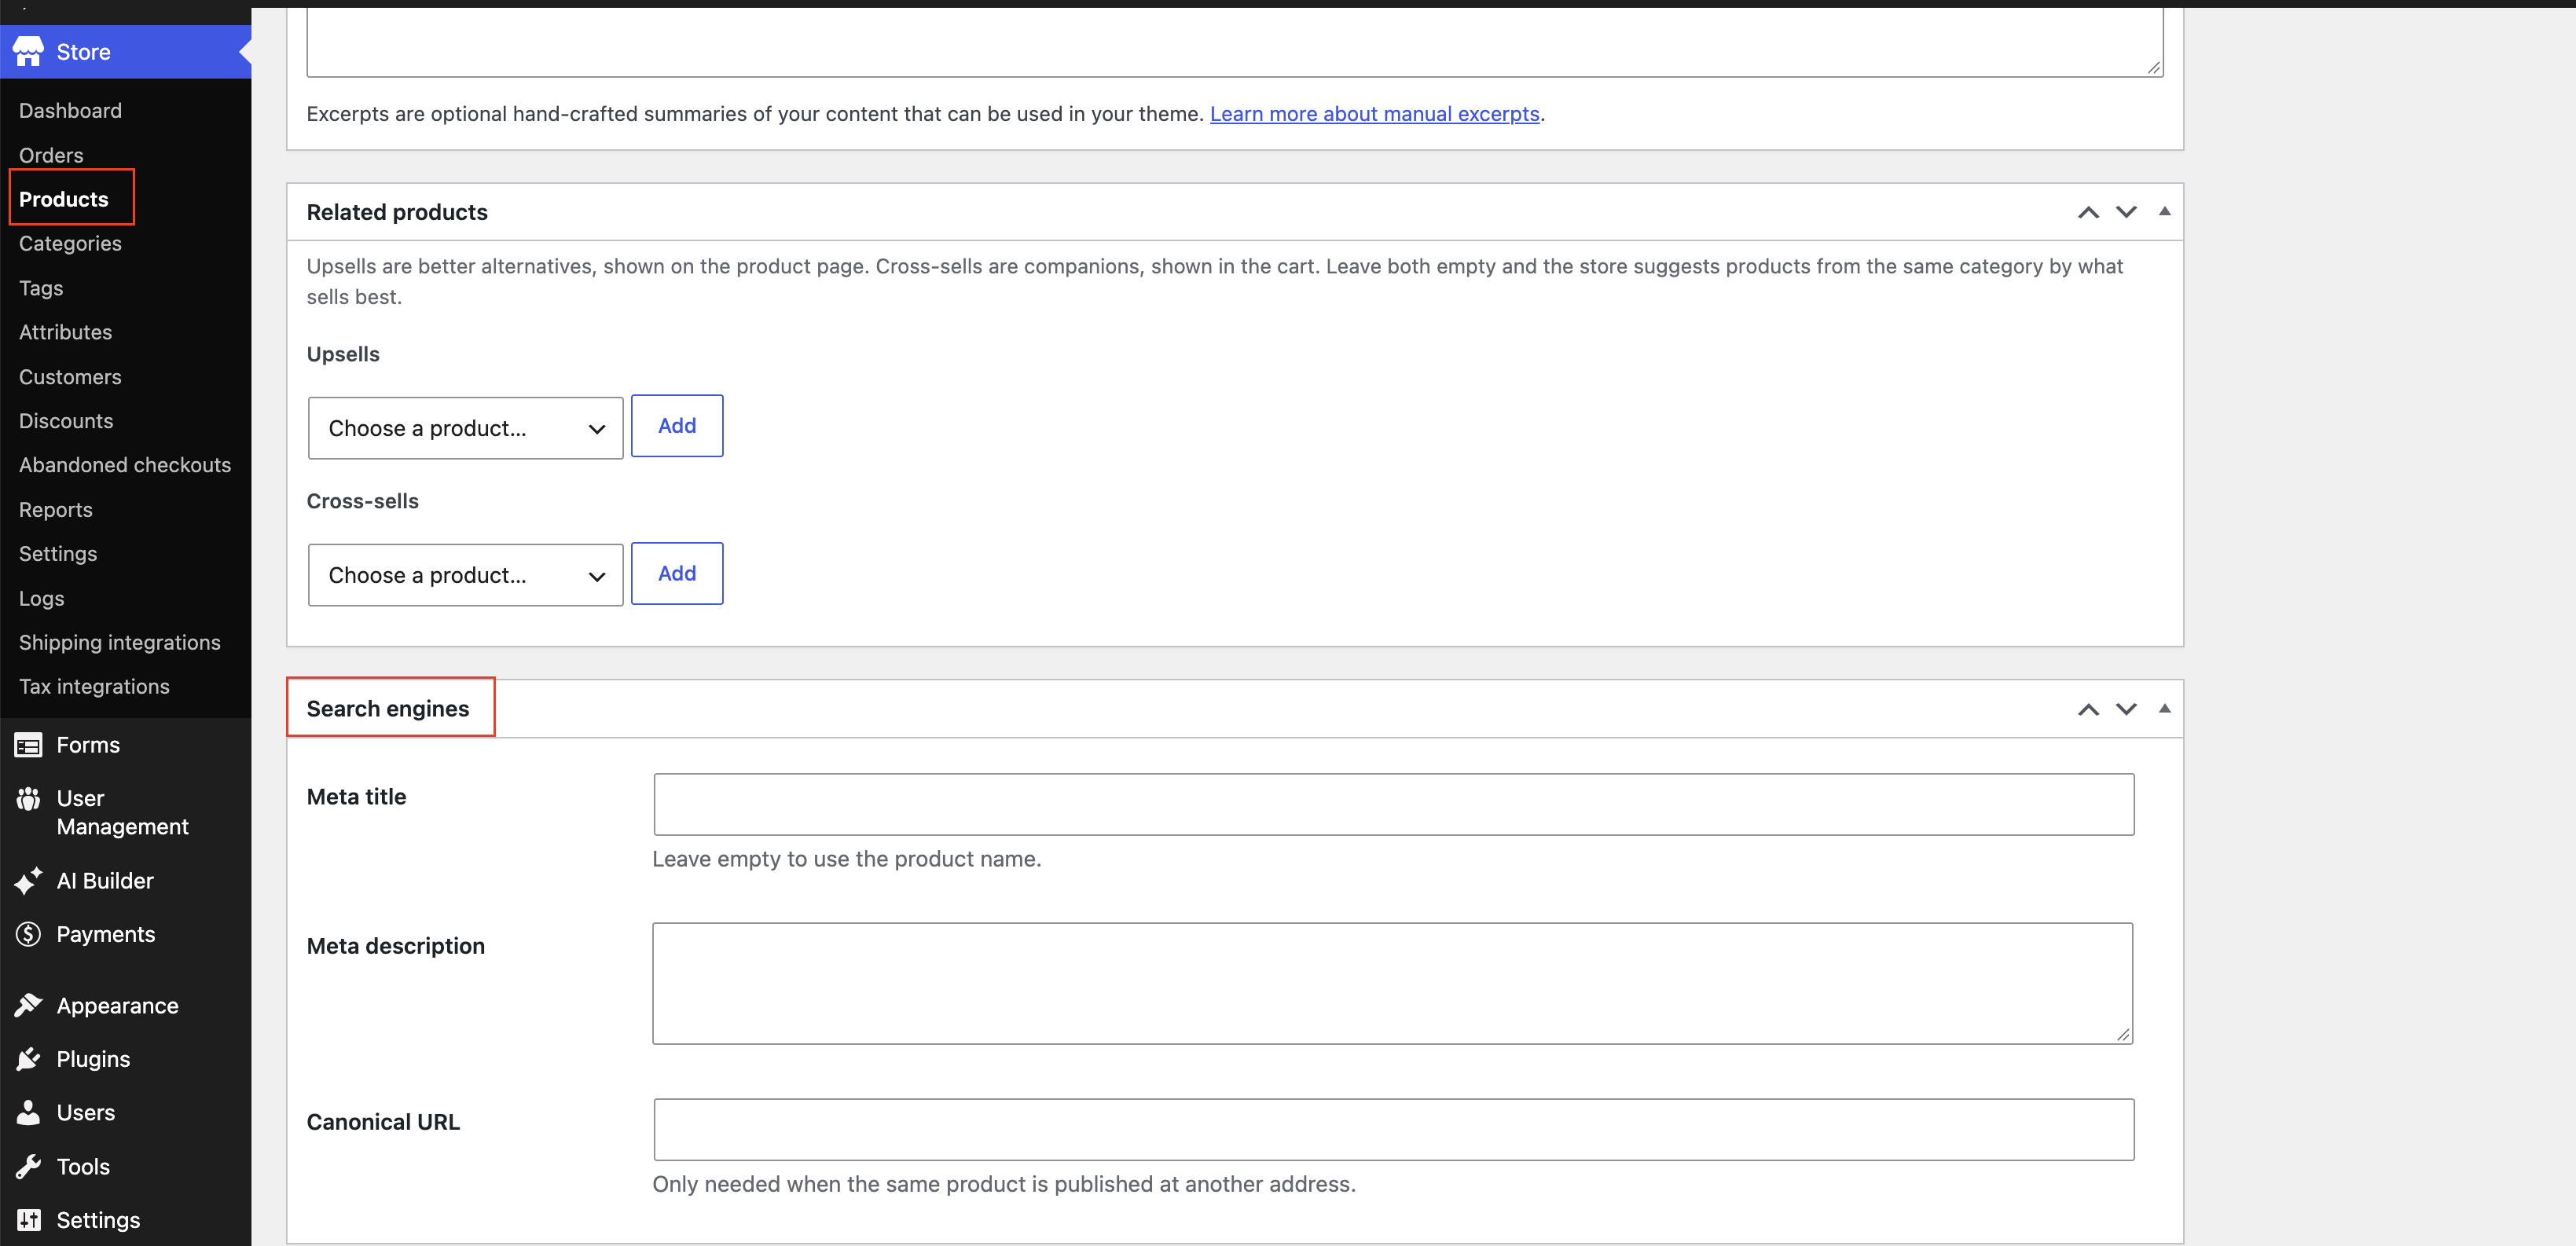Open store Logs

point(41,598)
